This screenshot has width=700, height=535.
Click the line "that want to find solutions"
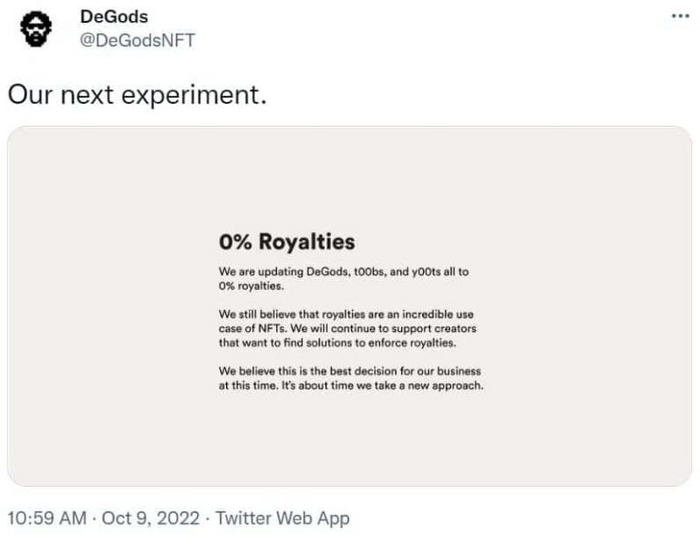(337, 342)
